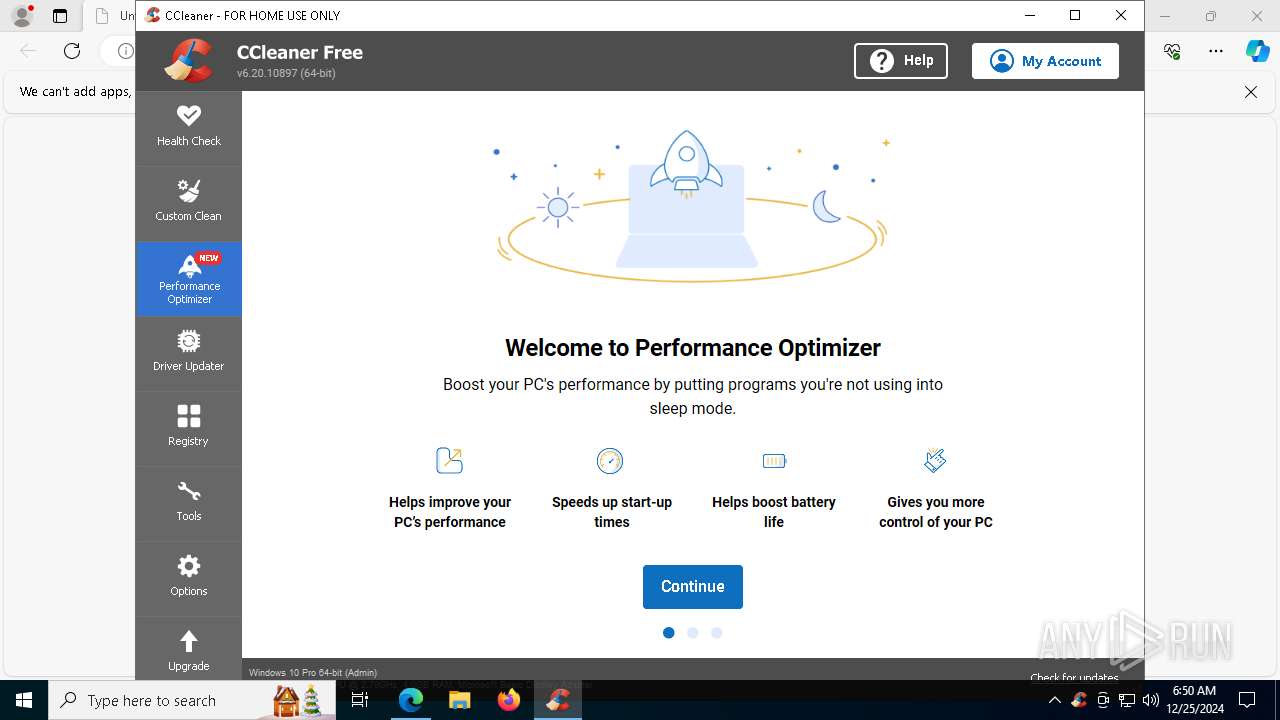This screenshot has width=1280, height=720.
Task: Click Edge profile avatar icon
Action: click(22, 16)
